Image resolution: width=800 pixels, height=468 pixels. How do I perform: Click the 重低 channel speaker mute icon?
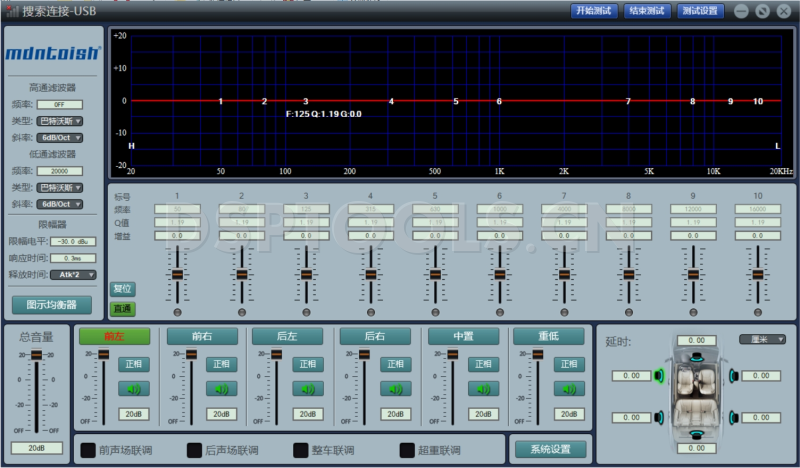pyautogui.click(x=570, y=389)
